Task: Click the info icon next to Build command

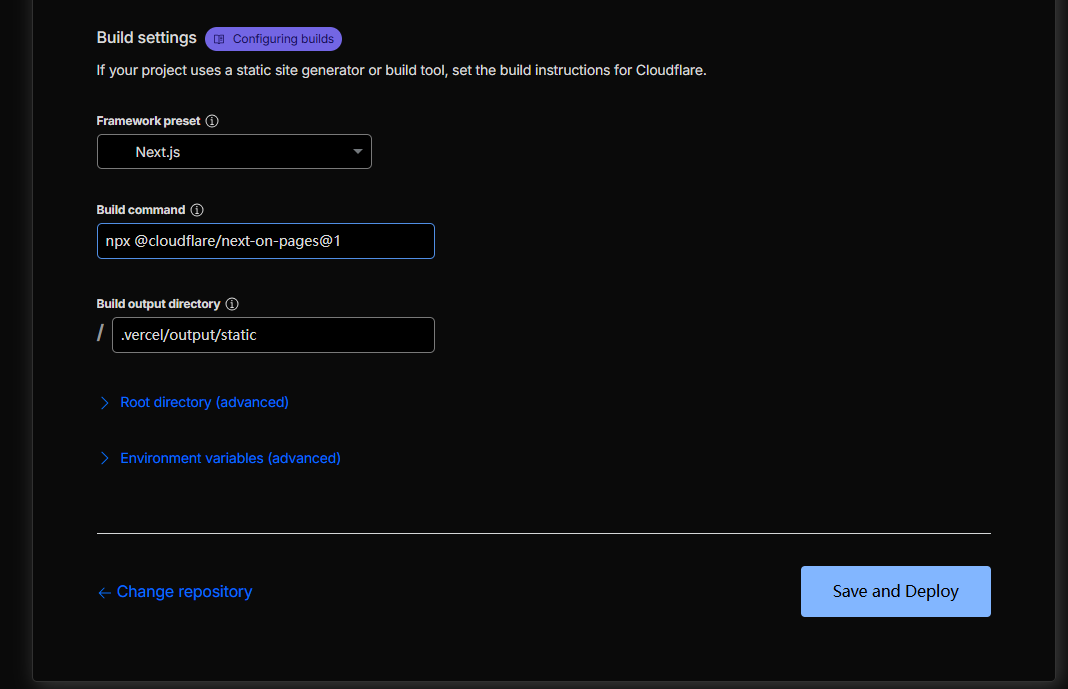Action: (x=197, y=210)
